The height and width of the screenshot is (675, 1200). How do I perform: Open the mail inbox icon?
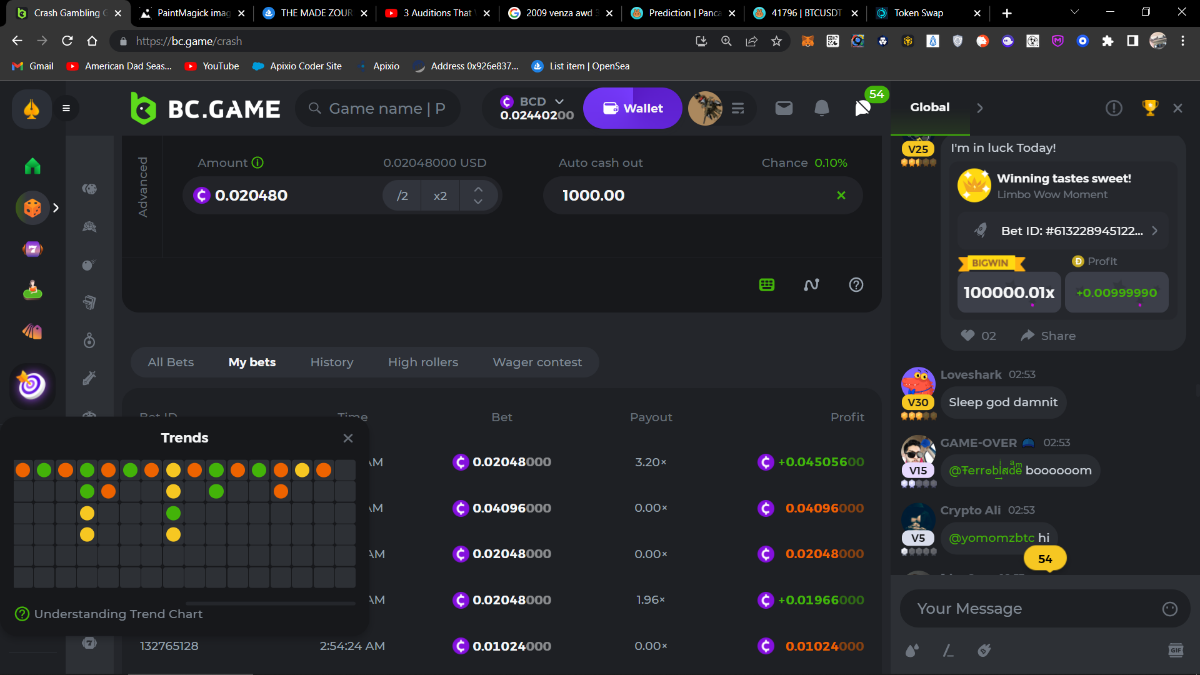pyautogui.click(x=784, y=108)
